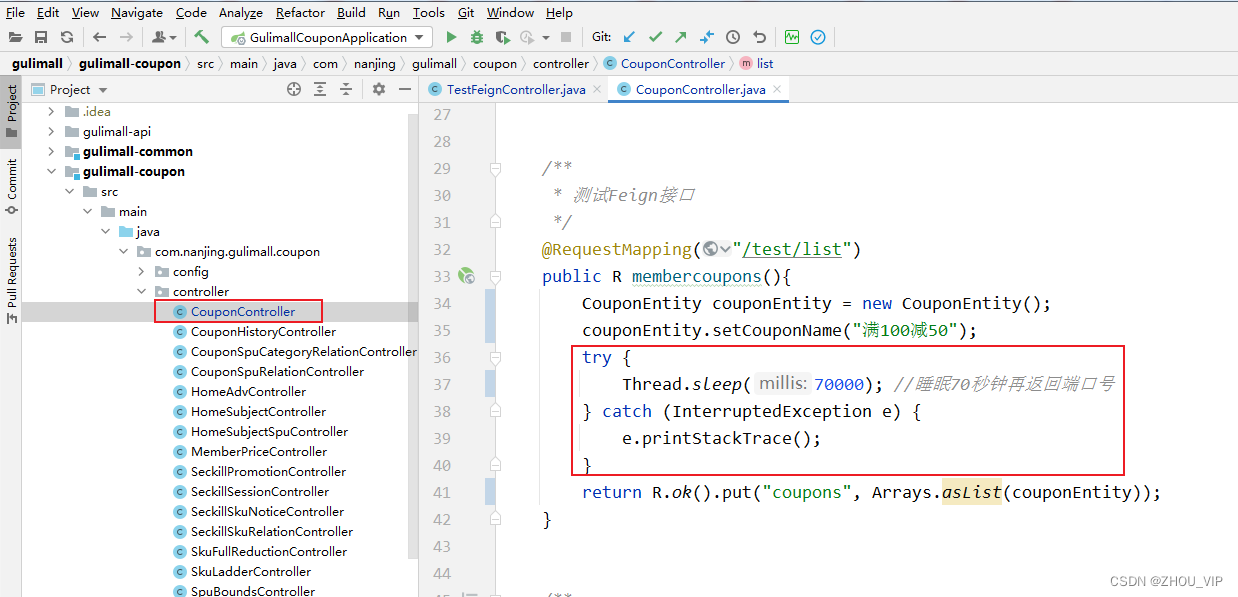Open the Navigate menu
Image resolution: width=1238 pixels, height=597 pixels.
click(x=137, y=12)
